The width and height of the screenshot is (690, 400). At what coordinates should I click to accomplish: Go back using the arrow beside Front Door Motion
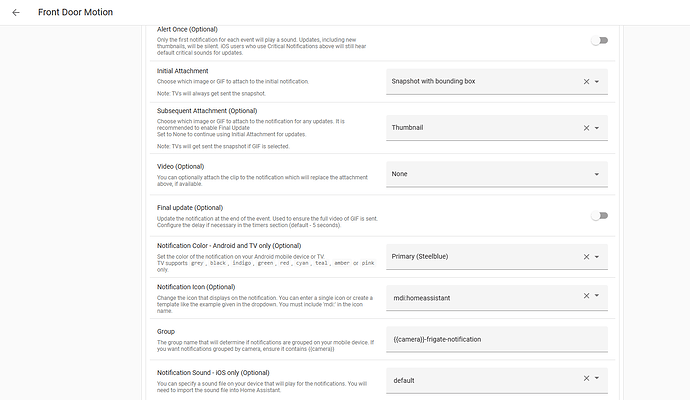click(15, 13)
